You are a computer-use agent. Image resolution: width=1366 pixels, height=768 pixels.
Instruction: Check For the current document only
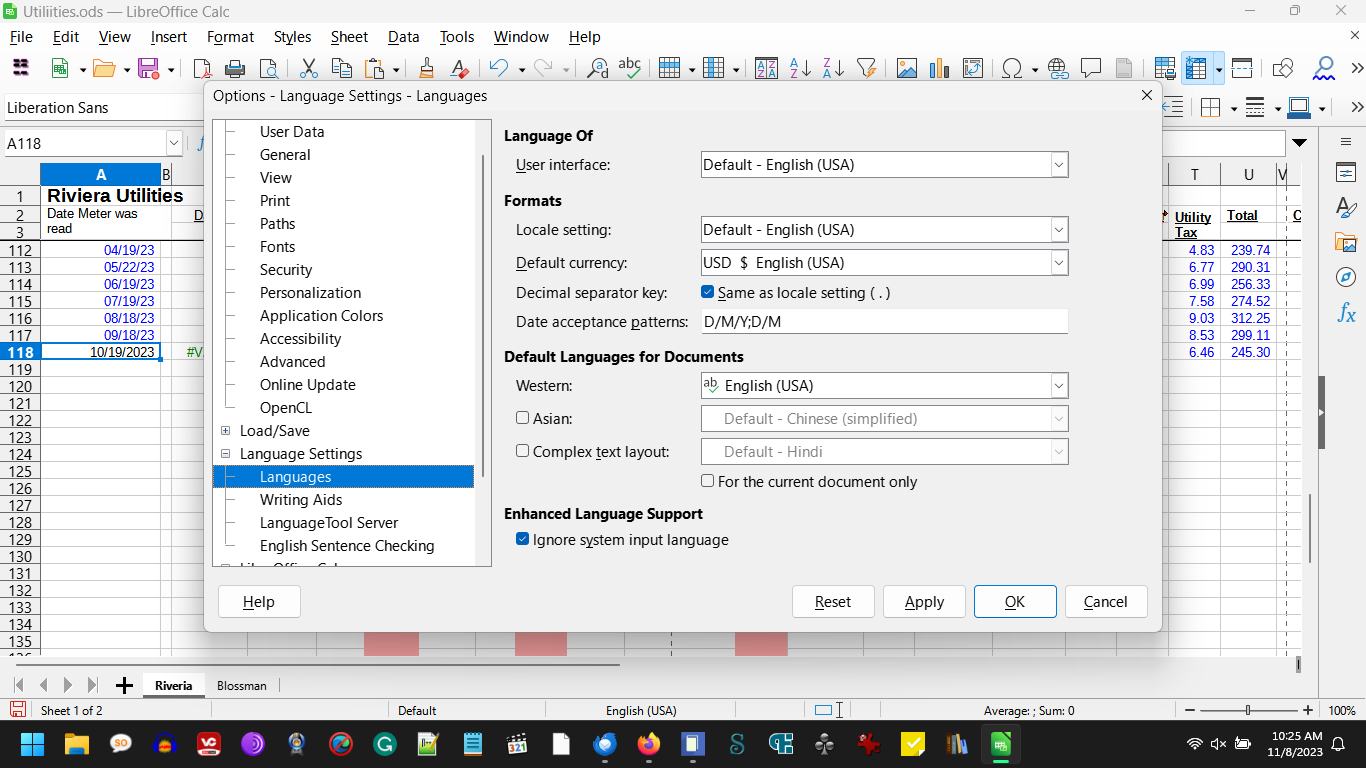pyautogui.click(x=708, y=481)
